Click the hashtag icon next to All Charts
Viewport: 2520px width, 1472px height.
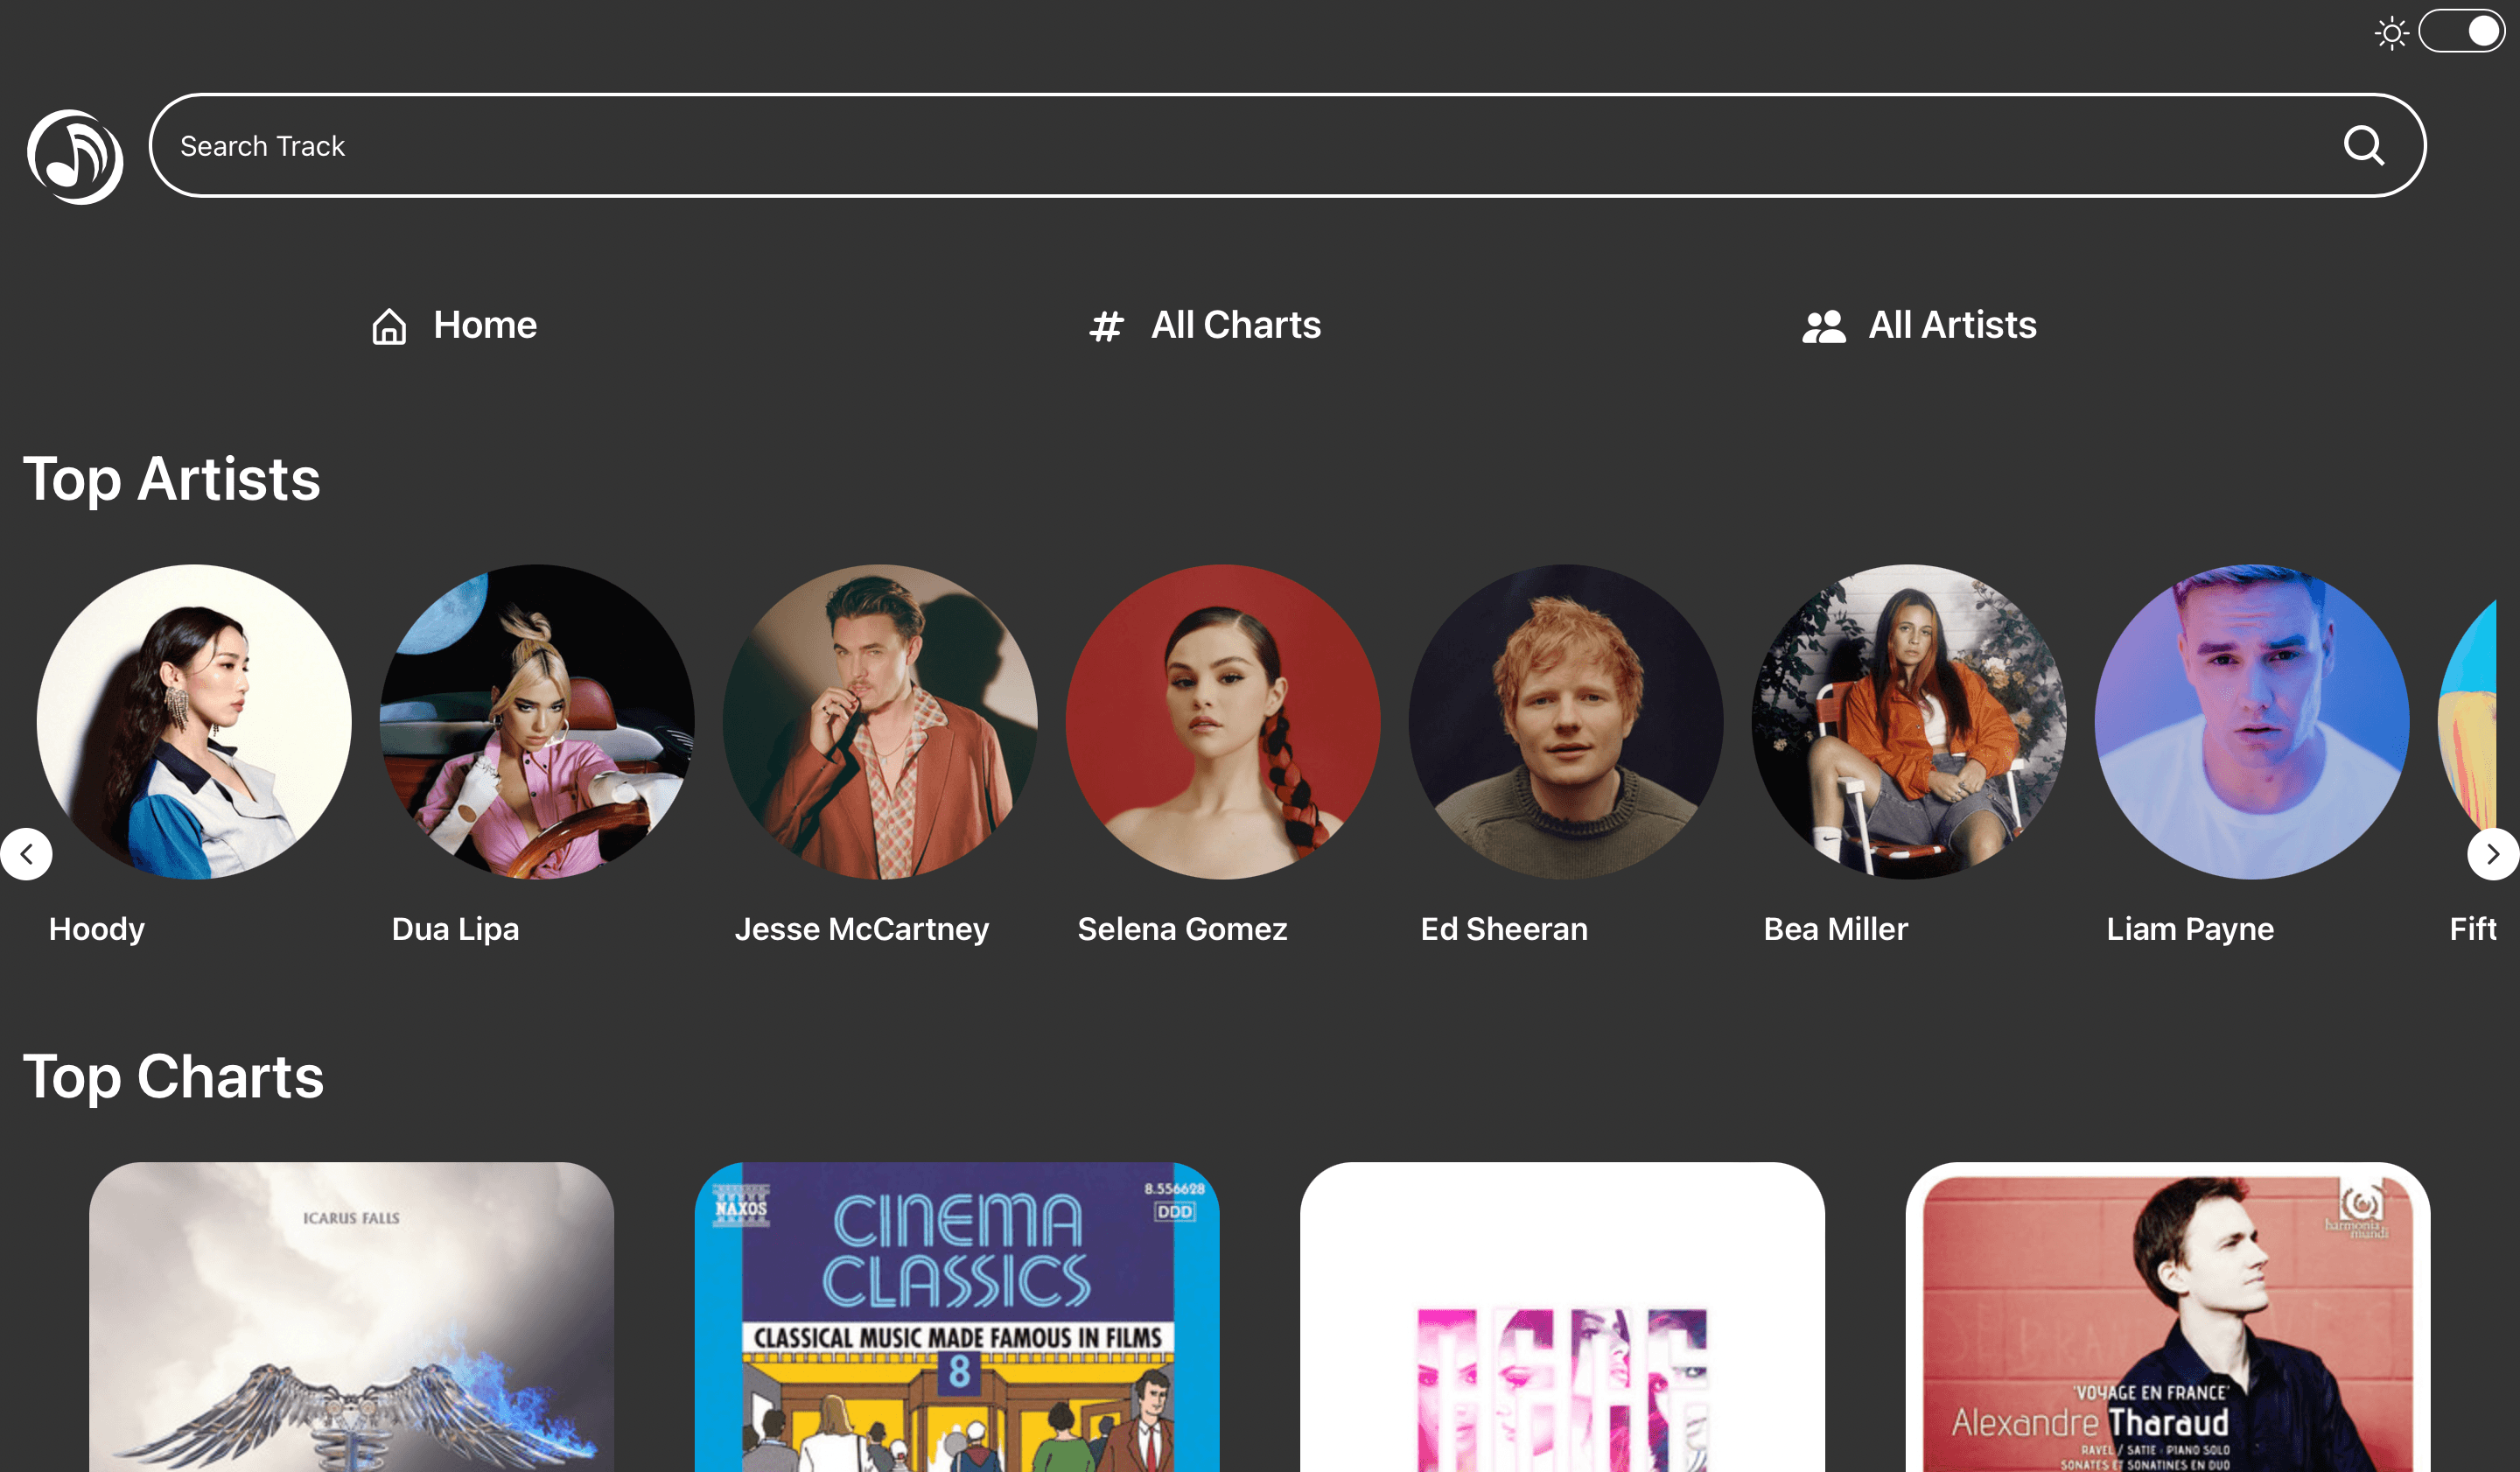click(x=1104, y=326)
